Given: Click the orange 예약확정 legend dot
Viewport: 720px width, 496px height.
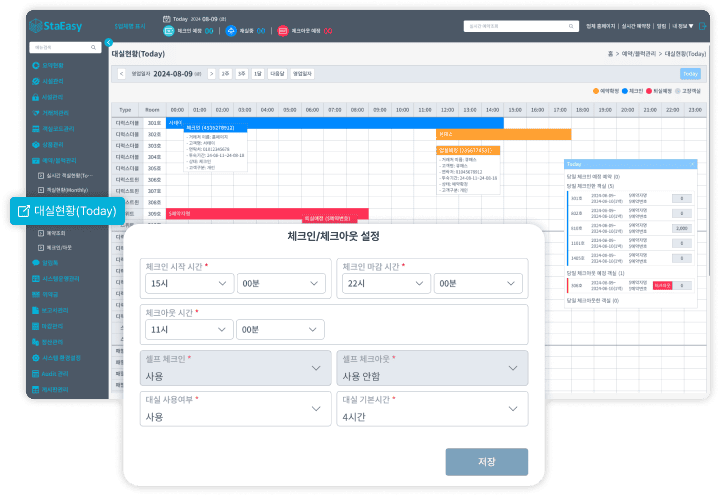Looking at the screenshot, I should coord(596,90).
